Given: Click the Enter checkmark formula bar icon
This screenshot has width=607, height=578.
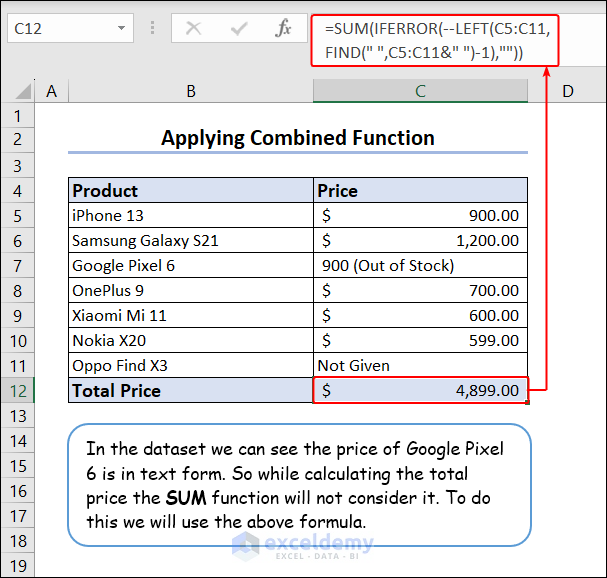Looking at the screenshot, I should [x=238, y=28].
